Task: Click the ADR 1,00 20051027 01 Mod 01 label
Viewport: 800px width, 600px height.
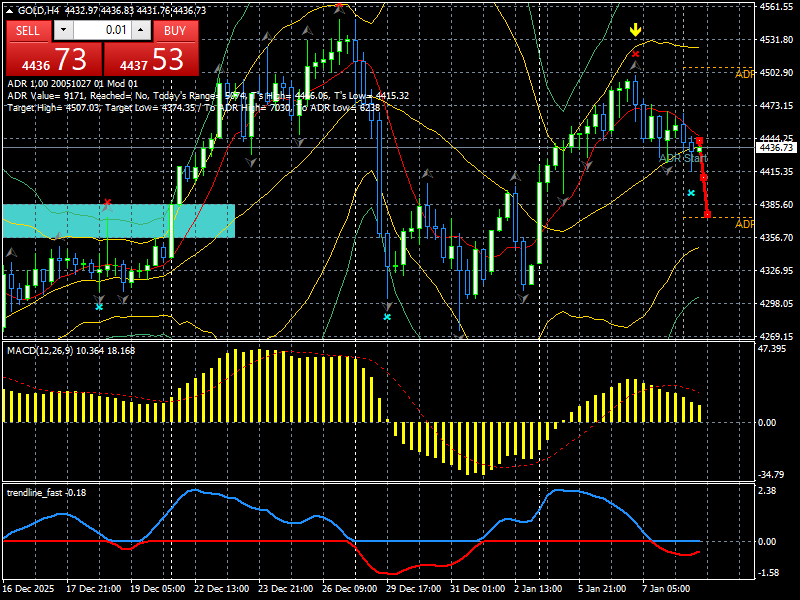Action: point(72,84)
